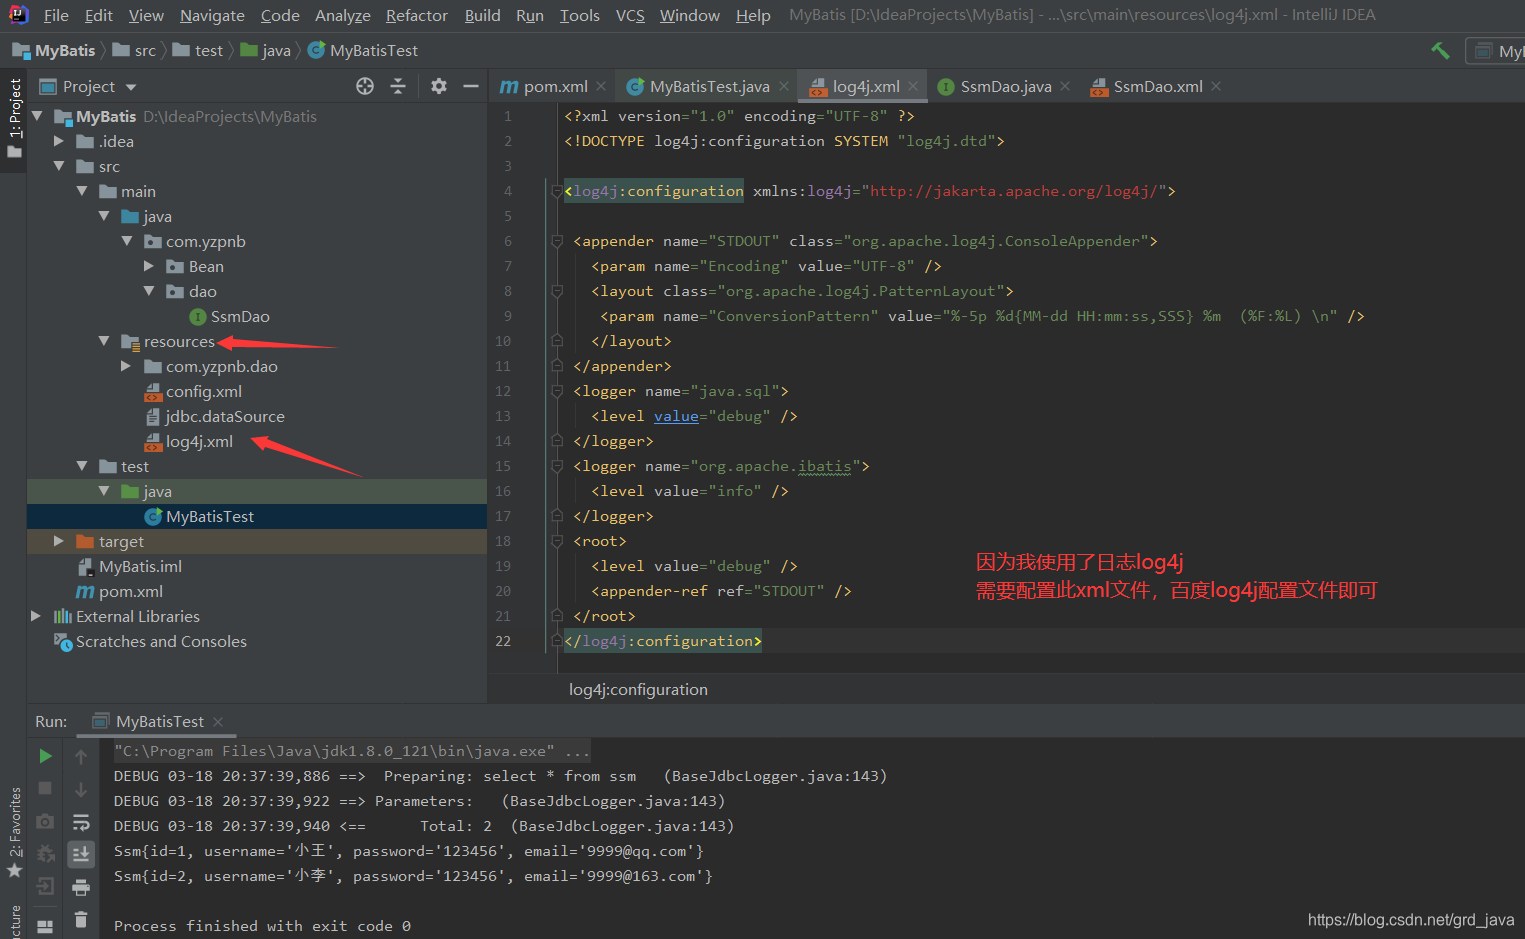Open the Build menu
Screen dimensions: 1525x939
pos(482,15)
